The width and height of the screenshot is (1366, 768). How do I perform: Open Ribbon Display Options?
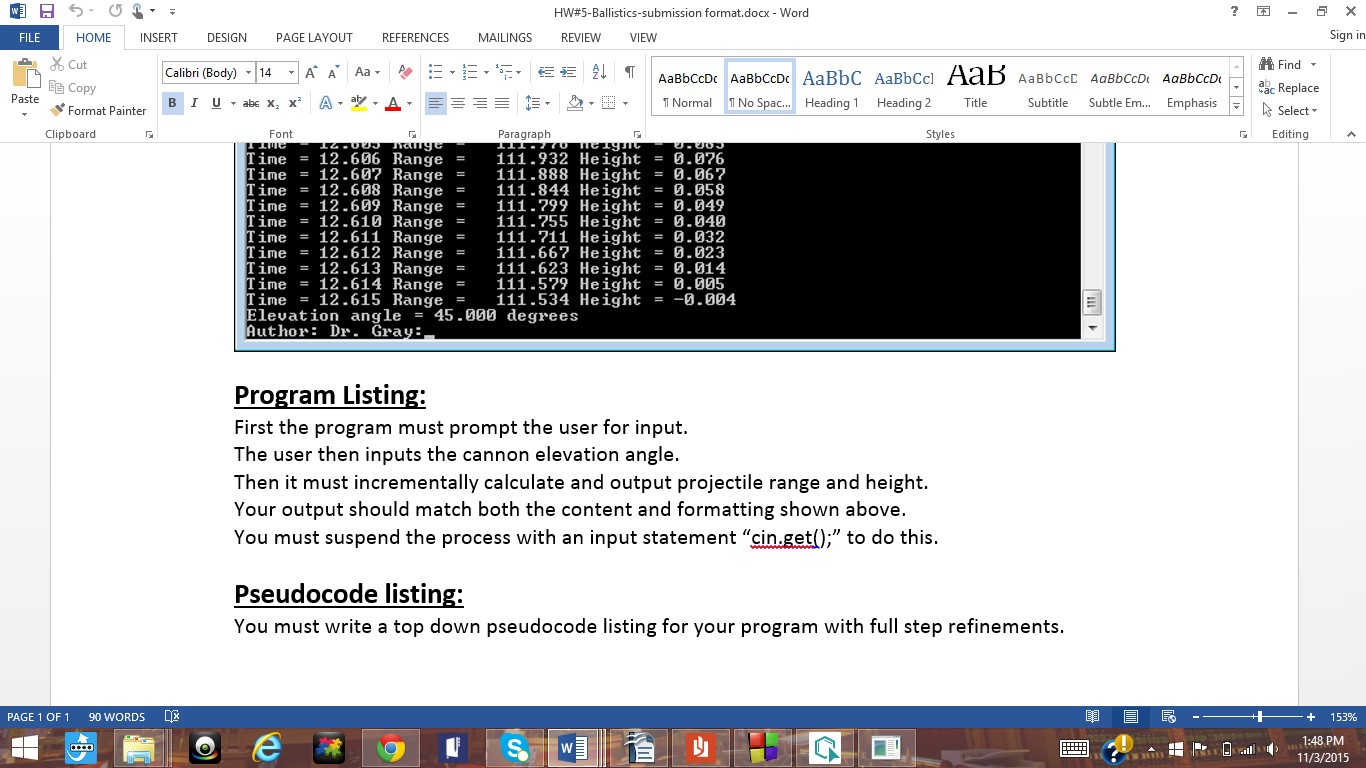1264,12
